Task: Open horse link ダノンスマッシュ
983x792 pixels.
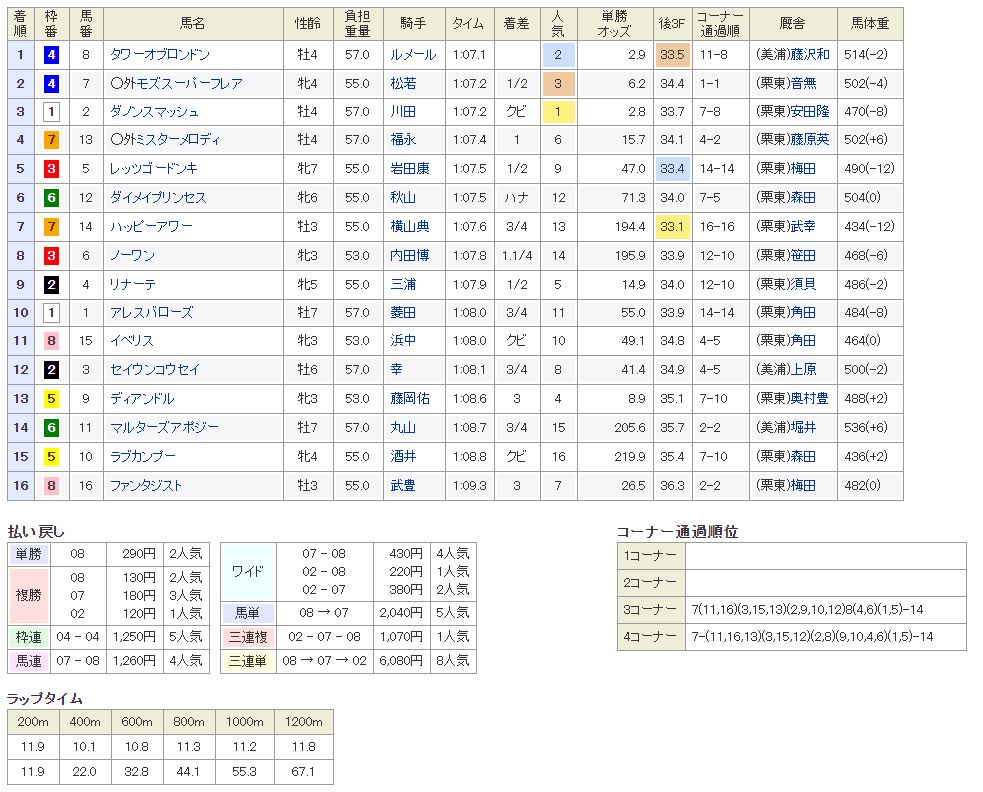Action: (x=154, y=112)
